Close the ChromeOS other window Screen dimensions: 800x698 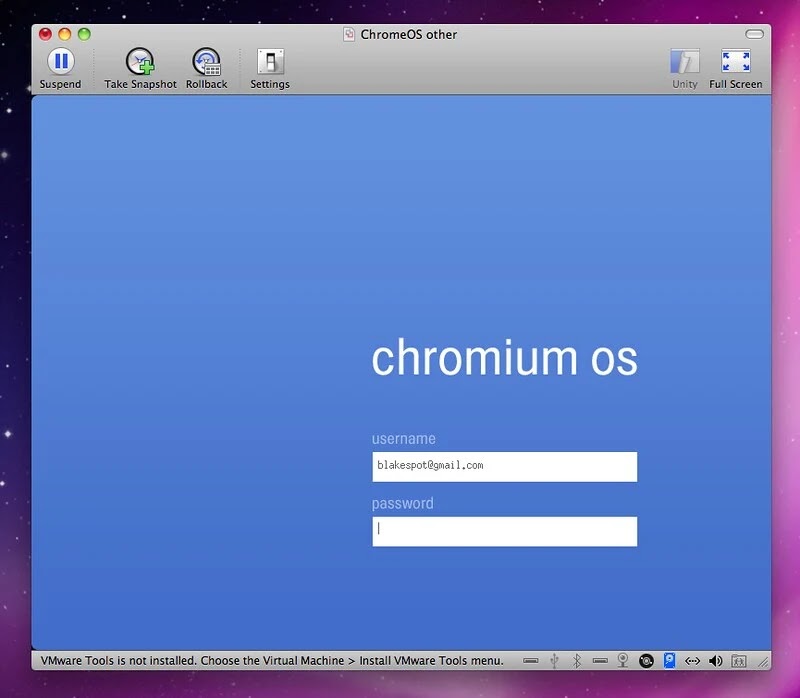point(45,34)
